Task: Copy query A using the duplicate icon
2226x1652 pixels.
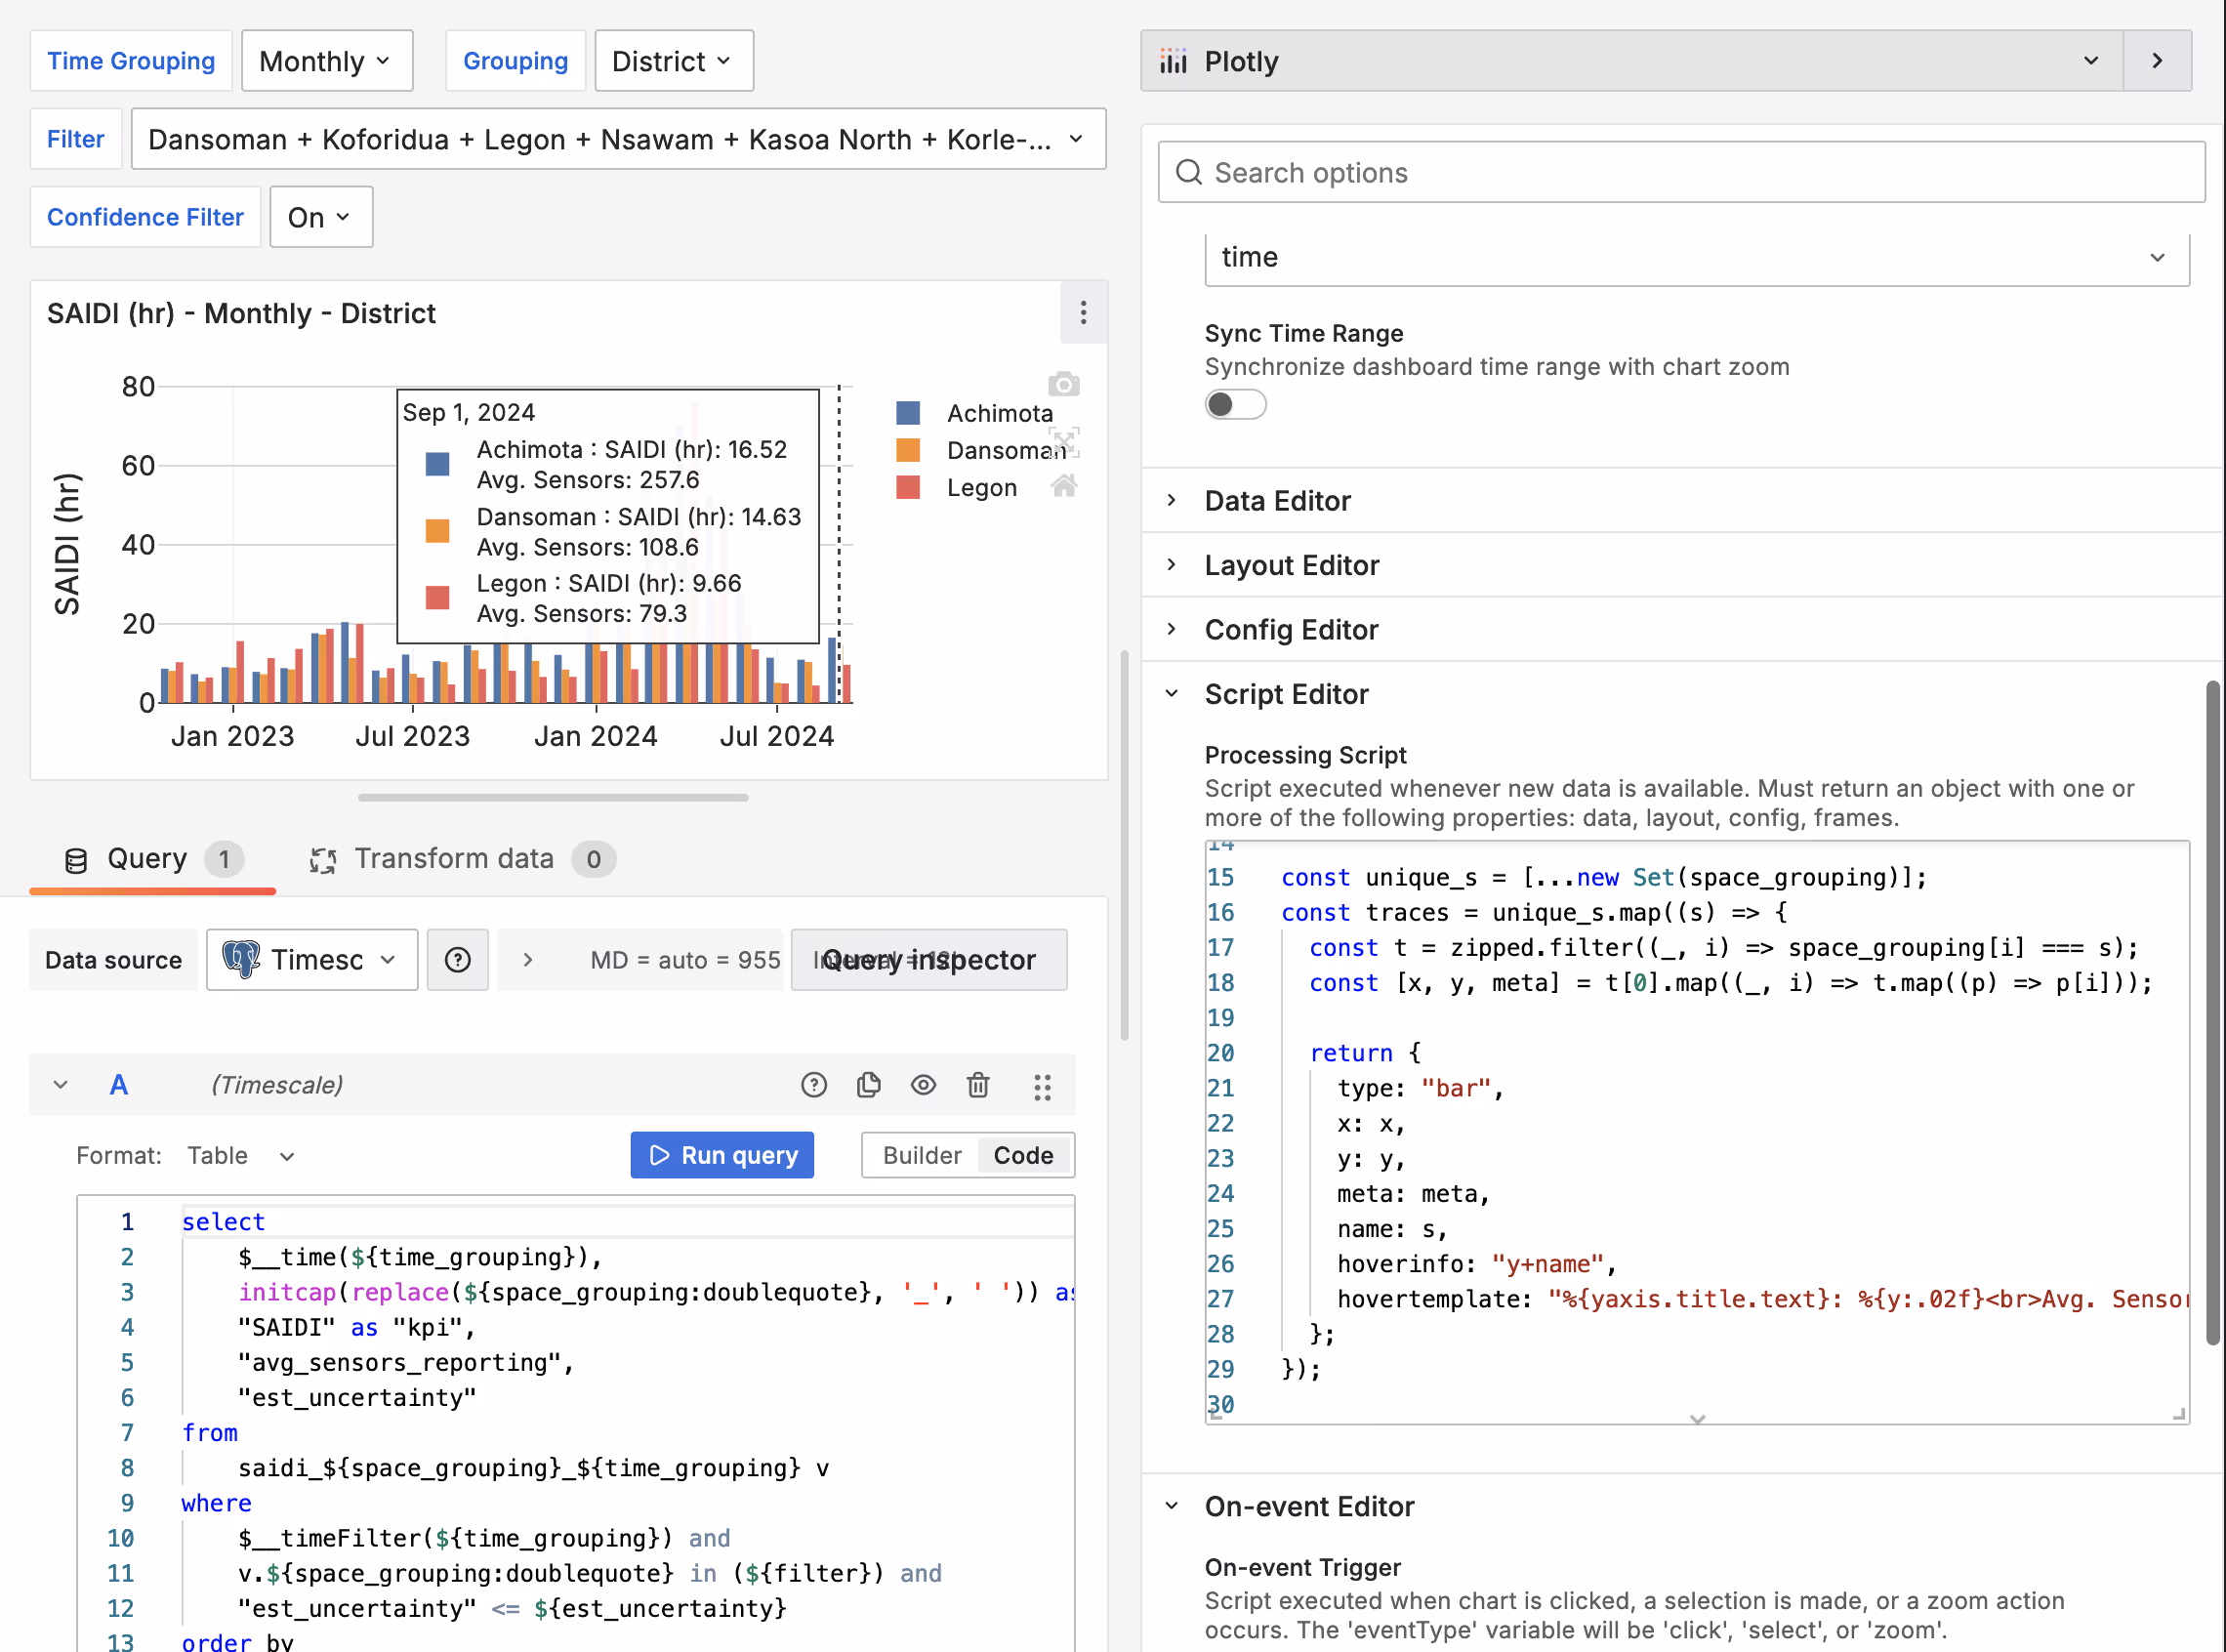Action: click(x=868, y=1085)
